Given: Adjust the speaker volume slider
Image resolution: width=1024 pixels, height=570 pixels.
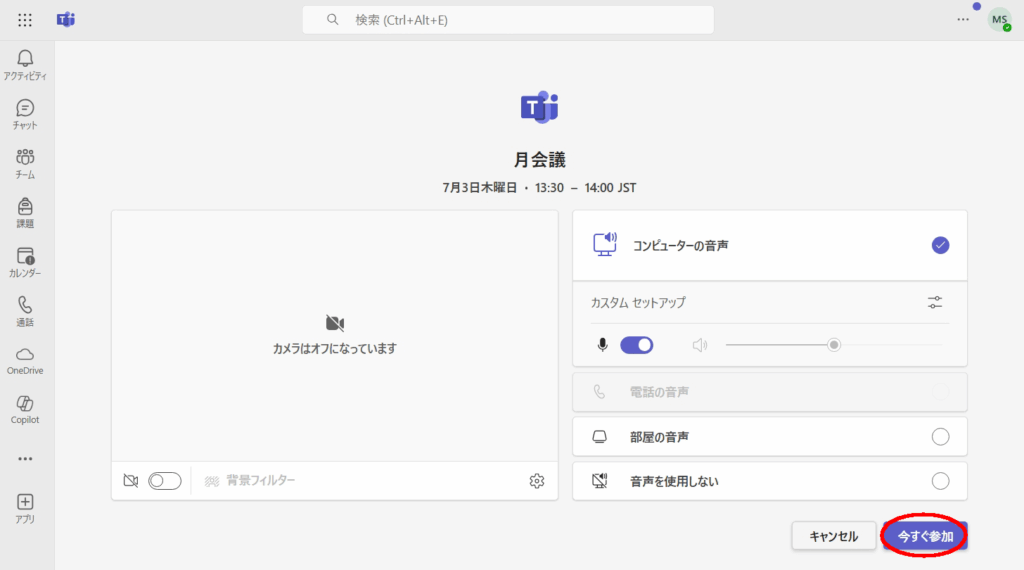Looking at the screenshot, I should point(834,345).
